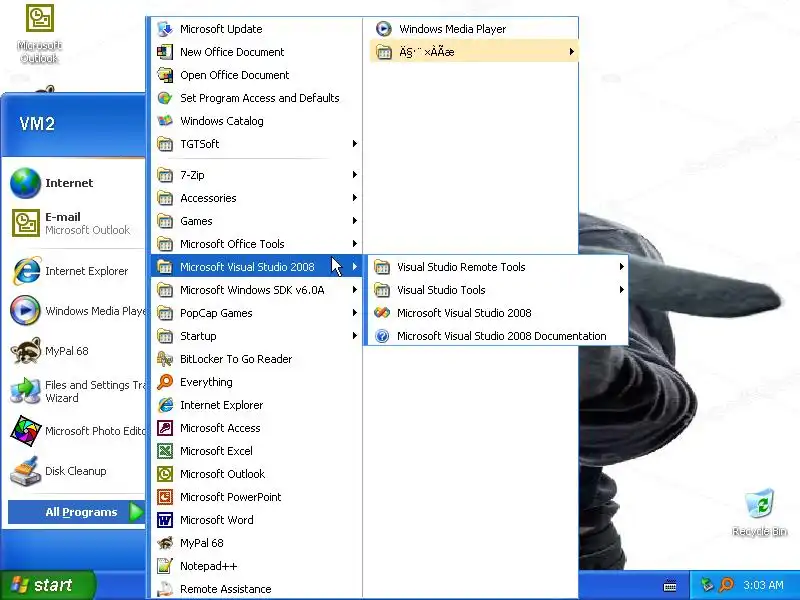Click the Files and Settings Transfer Wizard icon

click(26, 391)
